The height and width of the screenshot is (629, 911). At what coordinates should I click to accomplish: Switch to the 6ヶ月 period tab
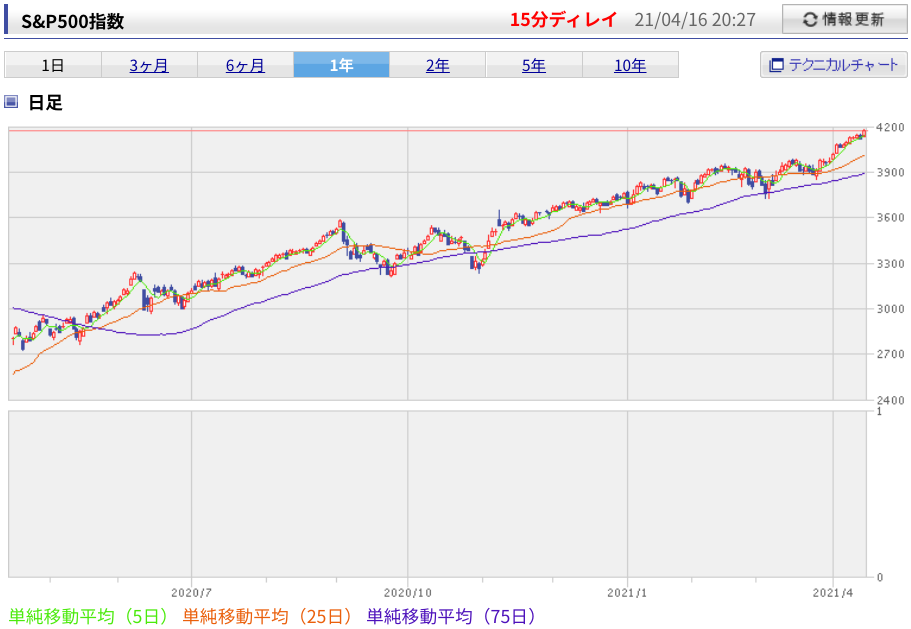(246, 64)
